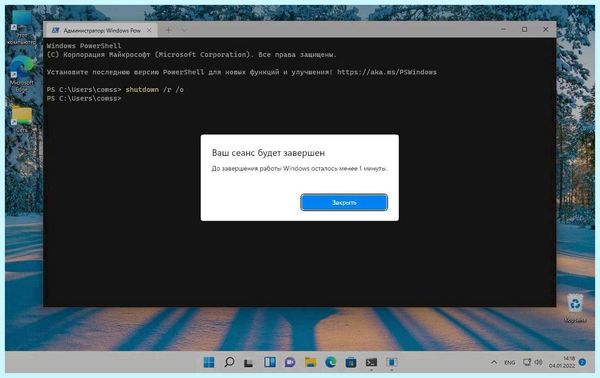Launch Microsoft Edge from the taskbar
The height and width of the screenshot is (378, 600).
pos(331,362)
